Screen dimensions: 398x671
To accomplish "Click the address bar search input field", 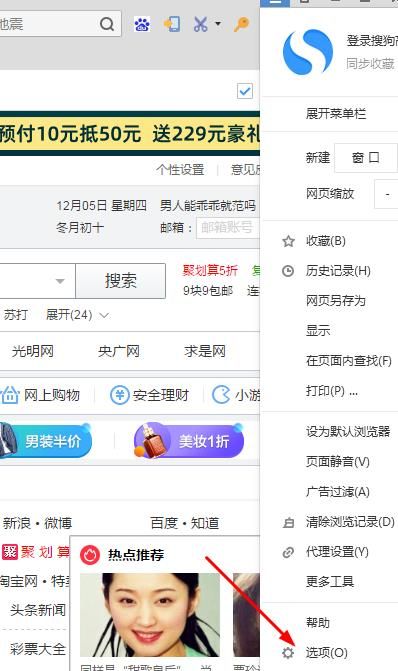I will coord(60,24).
